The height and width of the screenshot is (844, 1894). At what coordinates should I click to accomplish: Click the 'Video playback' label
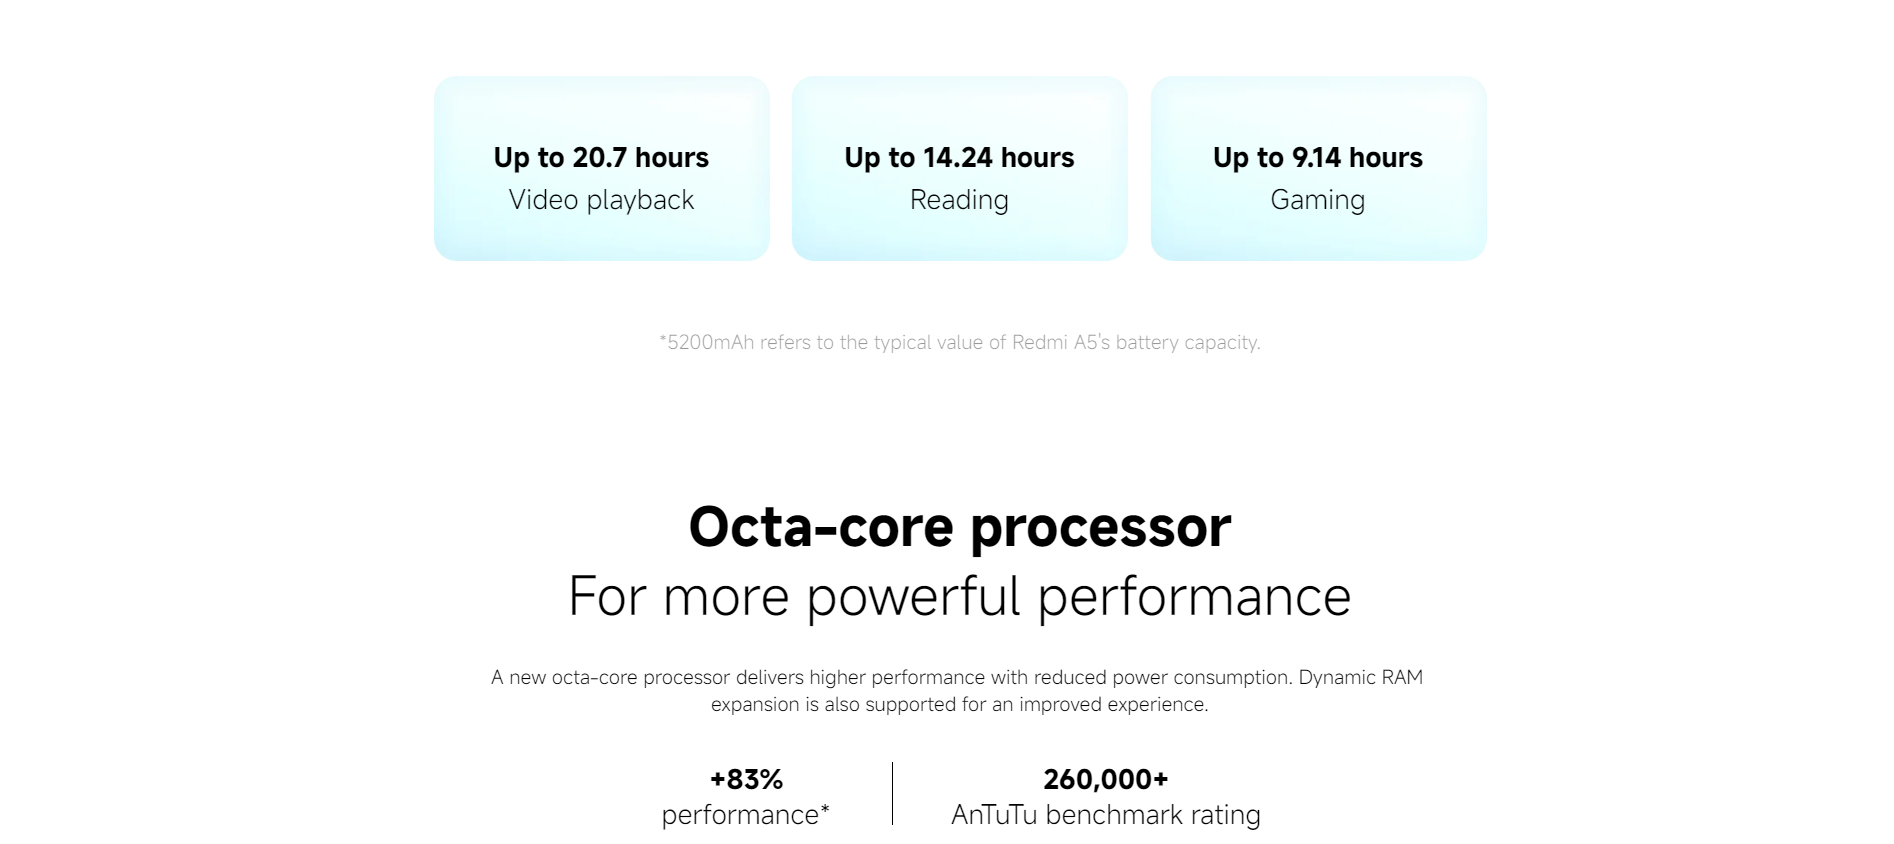pos(601,200)
